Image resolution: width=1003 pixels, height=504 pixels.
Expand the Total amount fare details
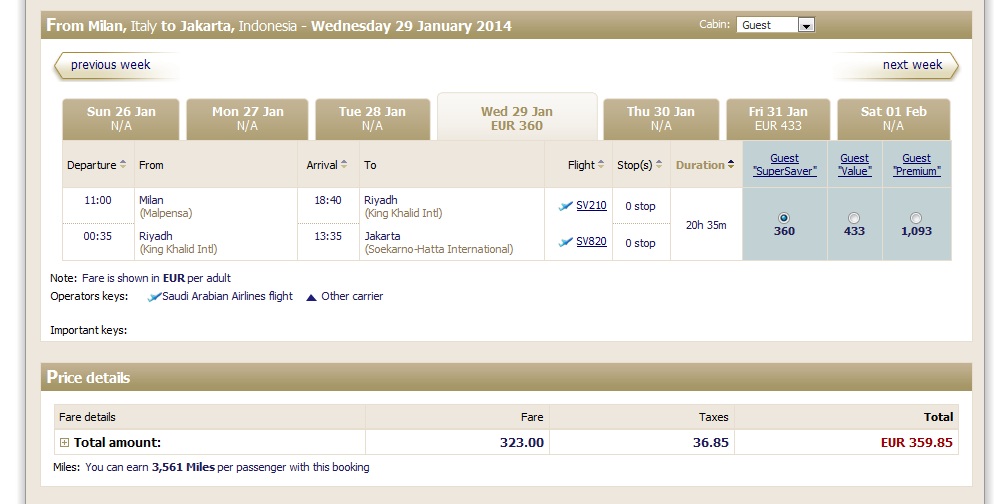pos(64,442)
